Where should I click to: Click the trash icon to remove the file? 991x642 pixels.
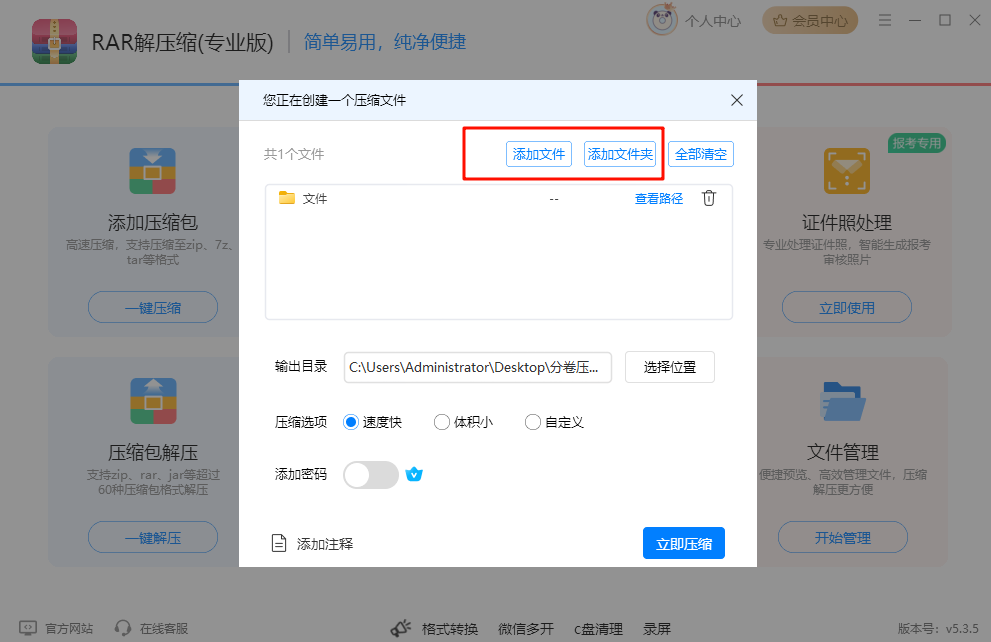[709, 198]
